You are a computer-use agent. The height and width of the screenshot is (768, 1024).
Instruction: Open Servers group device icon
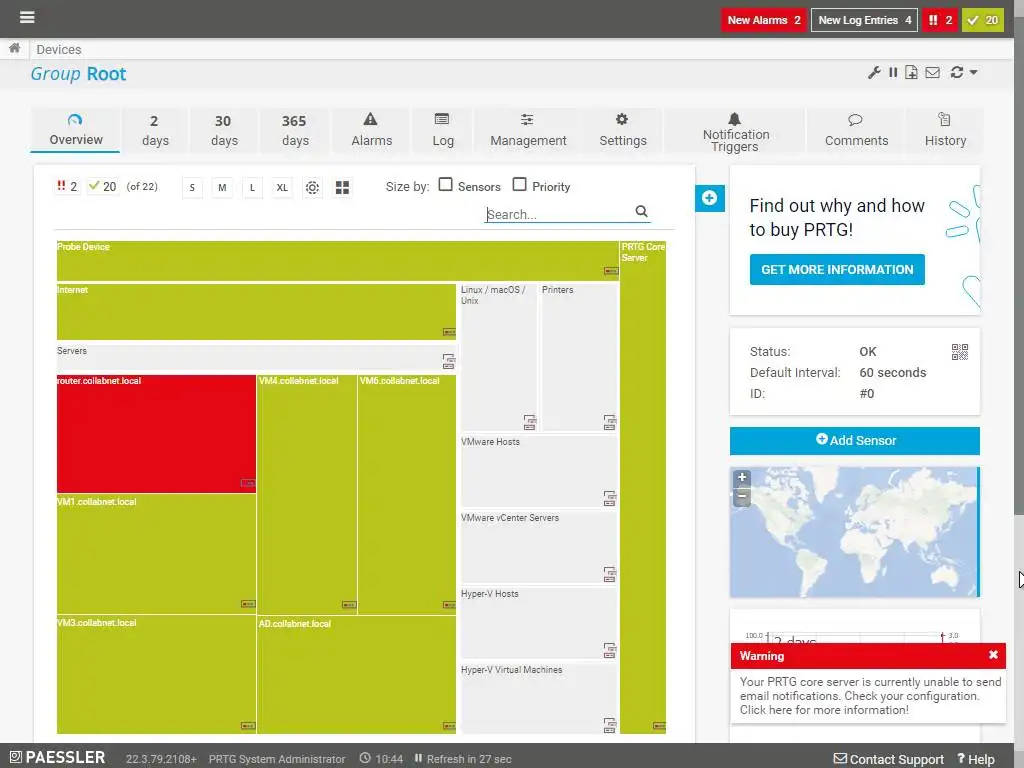(x=449, y=361)
